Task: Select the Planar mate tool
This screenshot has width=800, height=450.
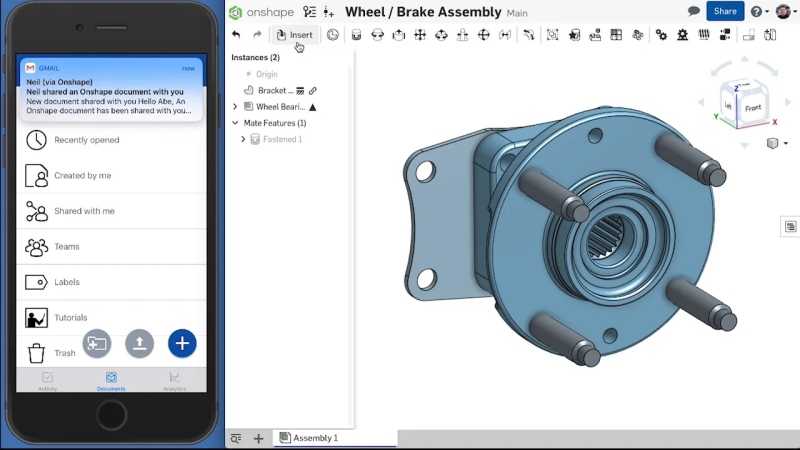Action: tap(420, 35)
